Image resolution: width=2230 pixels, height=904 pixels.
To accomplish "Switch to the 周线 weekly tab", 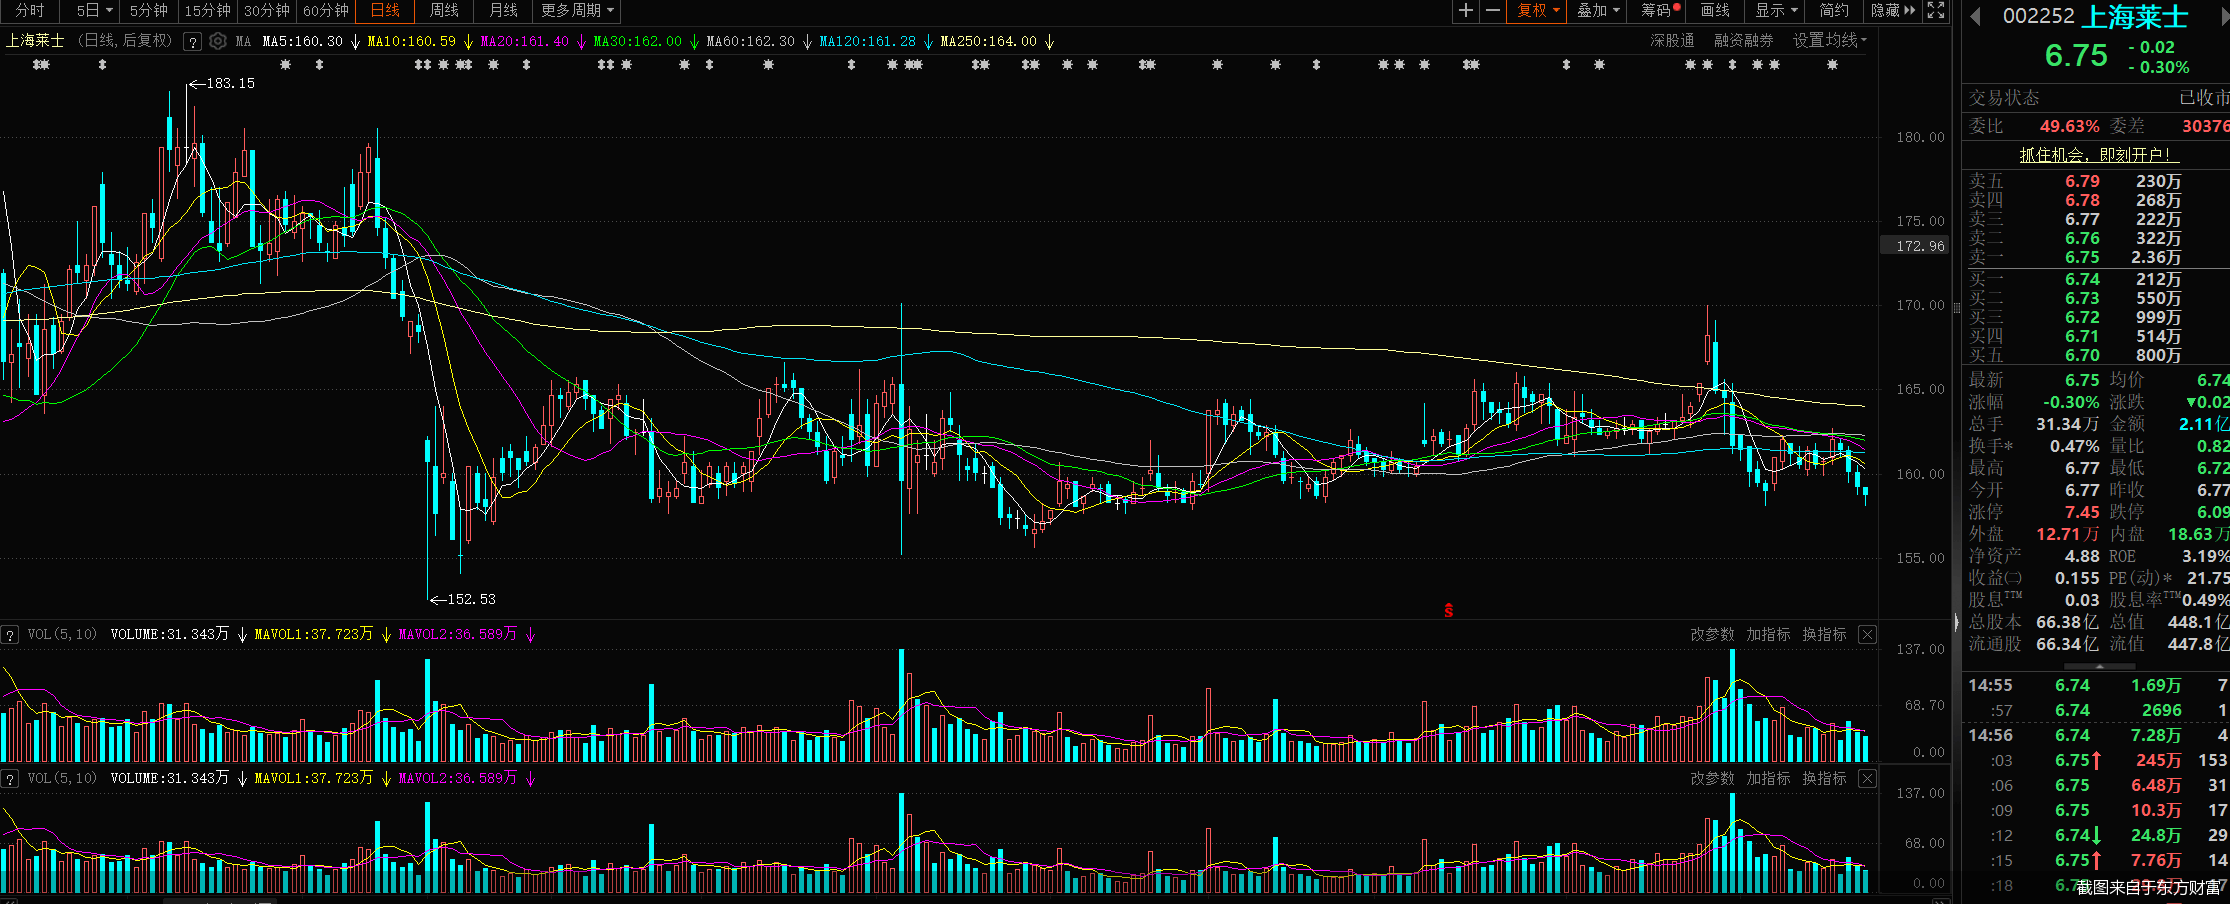I will click(x=444, y=11).
